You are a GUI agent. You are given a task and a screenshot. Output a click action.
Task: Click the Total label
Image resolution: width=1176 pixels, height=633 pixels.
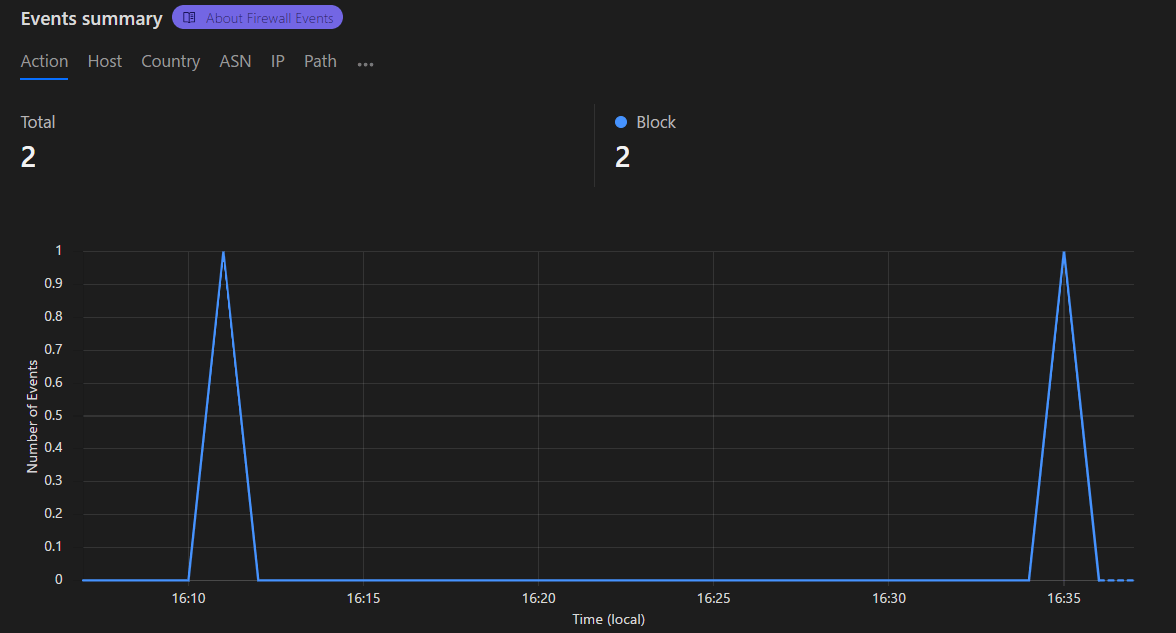[38, 122]
